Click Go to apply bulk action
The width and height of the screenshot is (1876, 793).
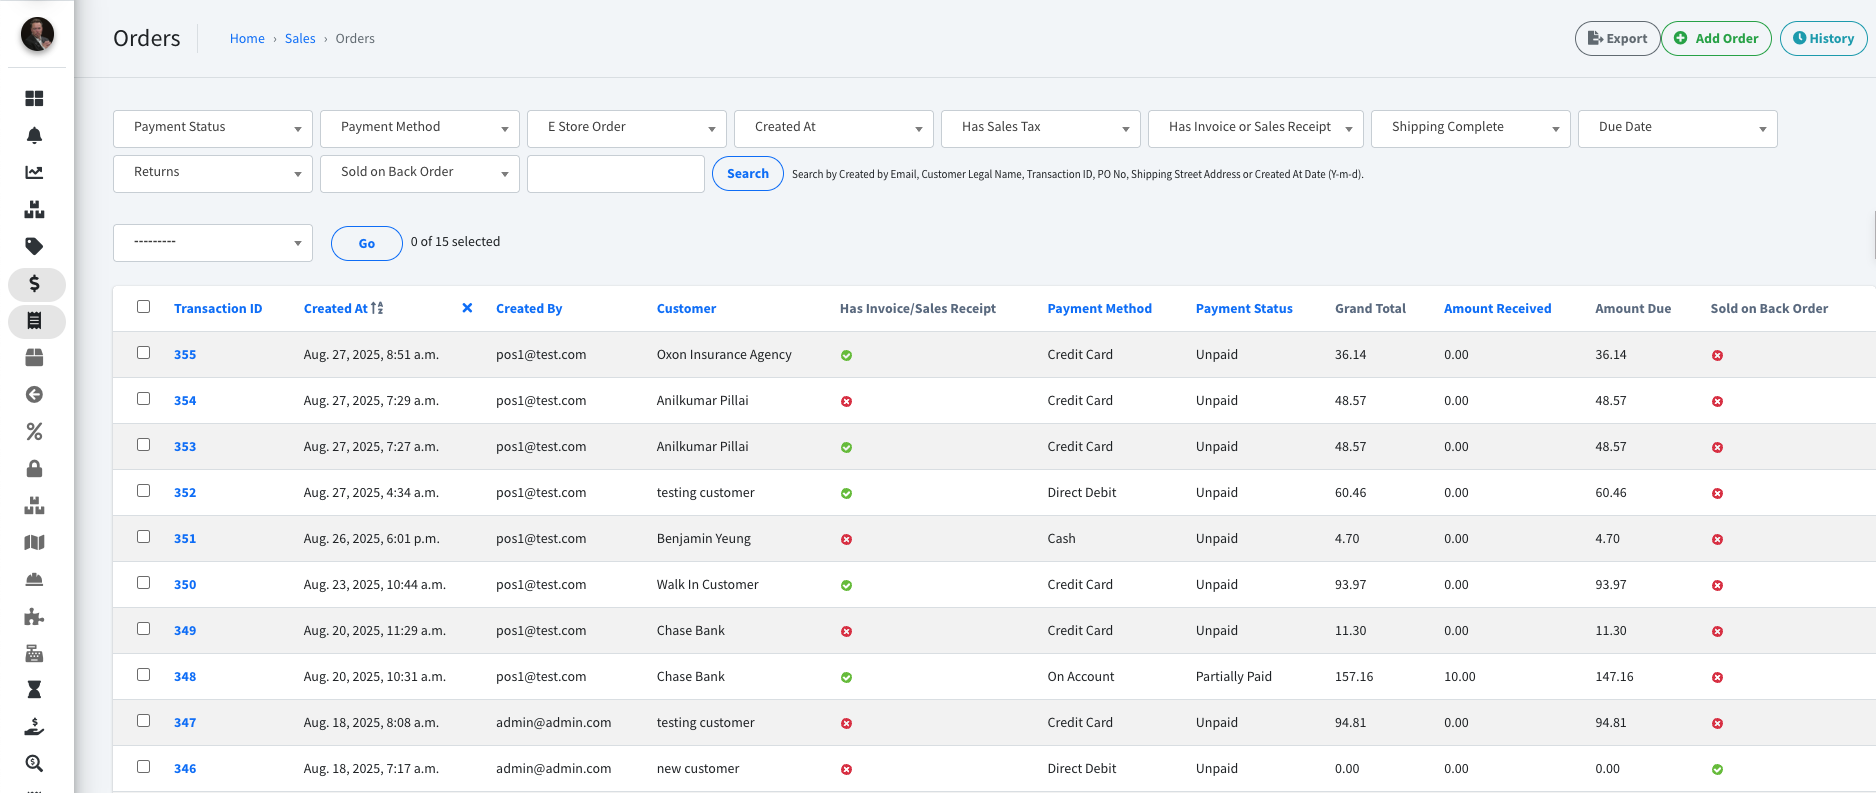[366, 243]
